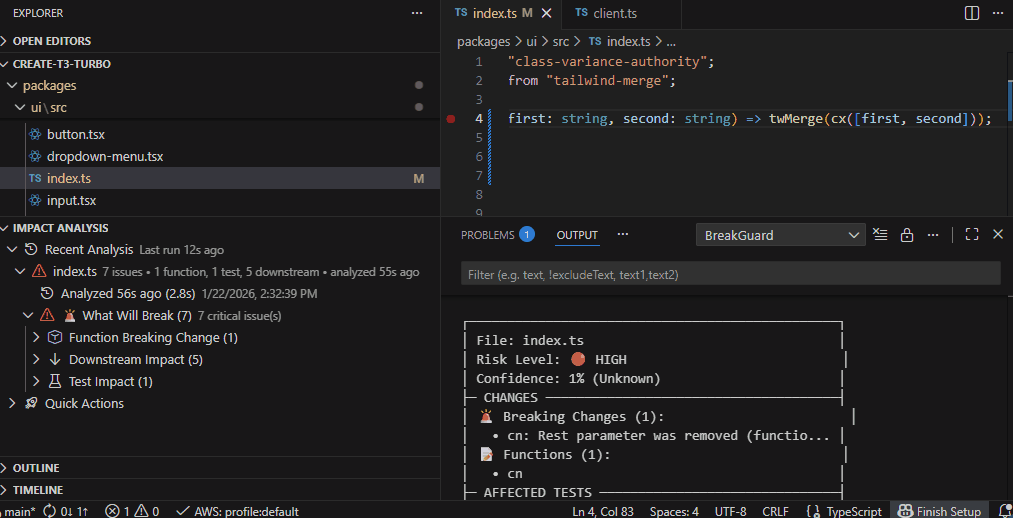Collapse the ui\src folder
The height and width of the screenshot is (518, 1013).
tap(20, 107)
